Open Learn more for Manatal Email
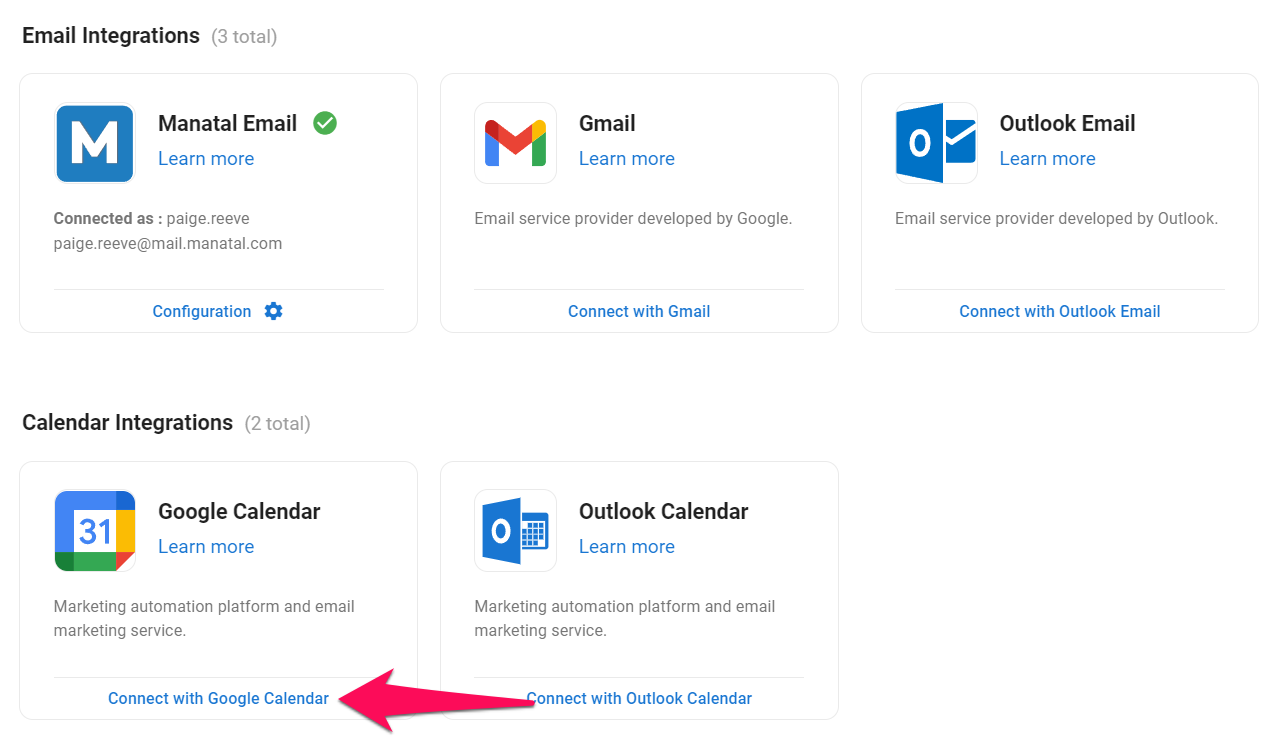The width and height of the screenshot is (1278, 746). pyautogui.click(x=206, y=158)
